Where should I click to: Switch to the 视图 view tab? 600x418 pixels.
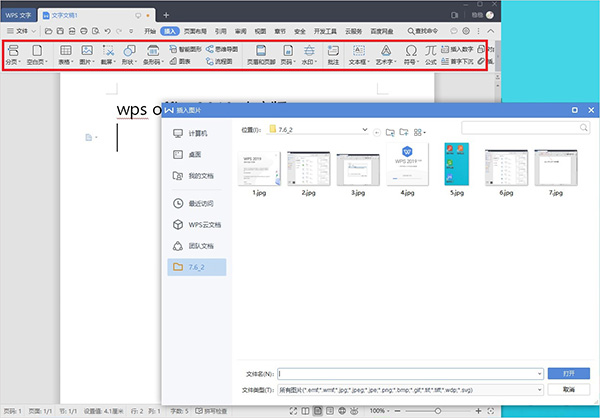261,31
